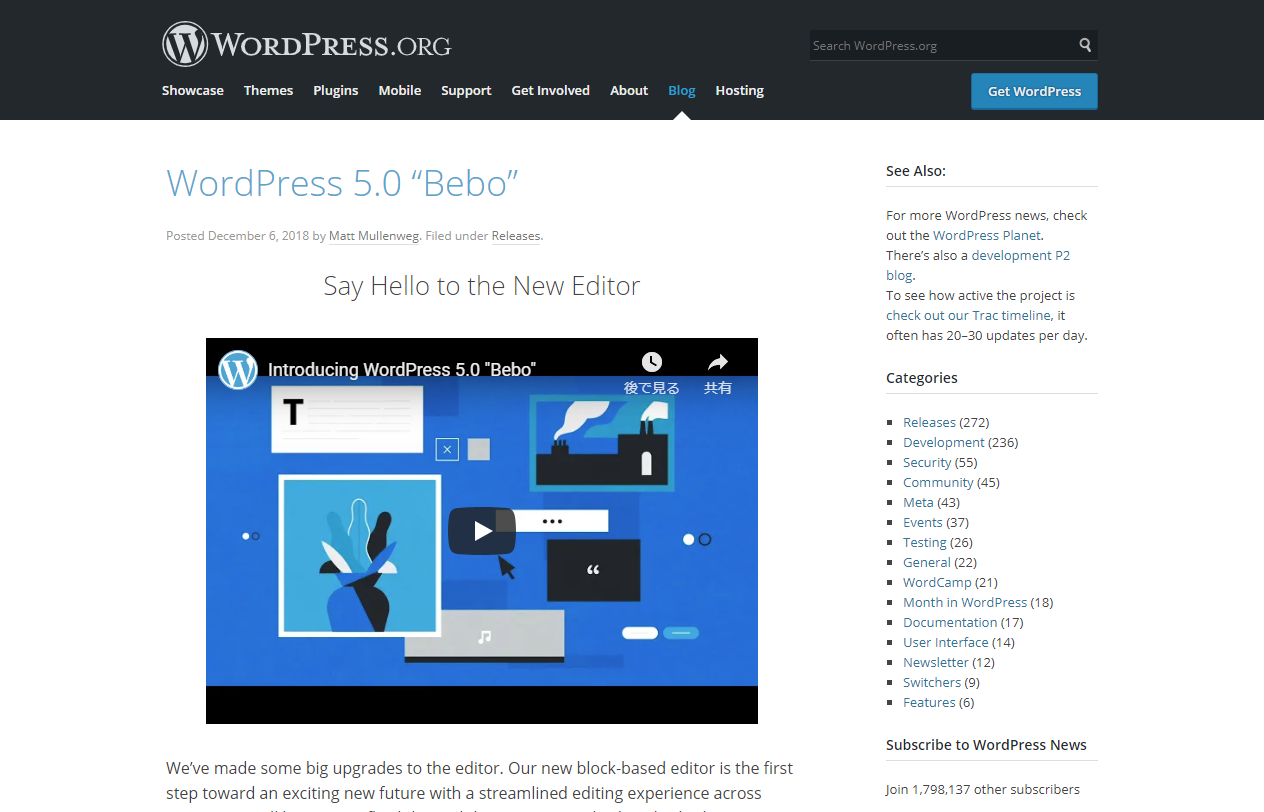Click the WordPress.org logo
The height and width of the screenshot is (812, 1264).
(307, 45)
